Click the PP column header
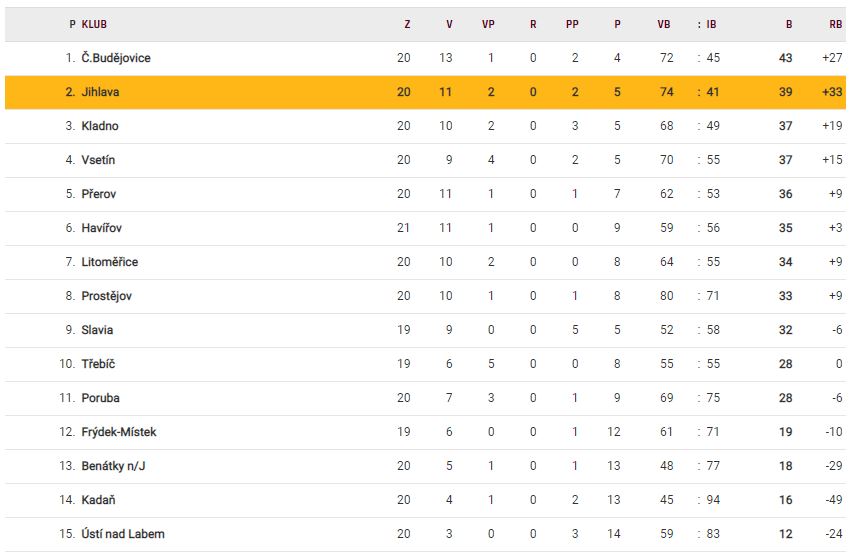 [x=572, y=24]
